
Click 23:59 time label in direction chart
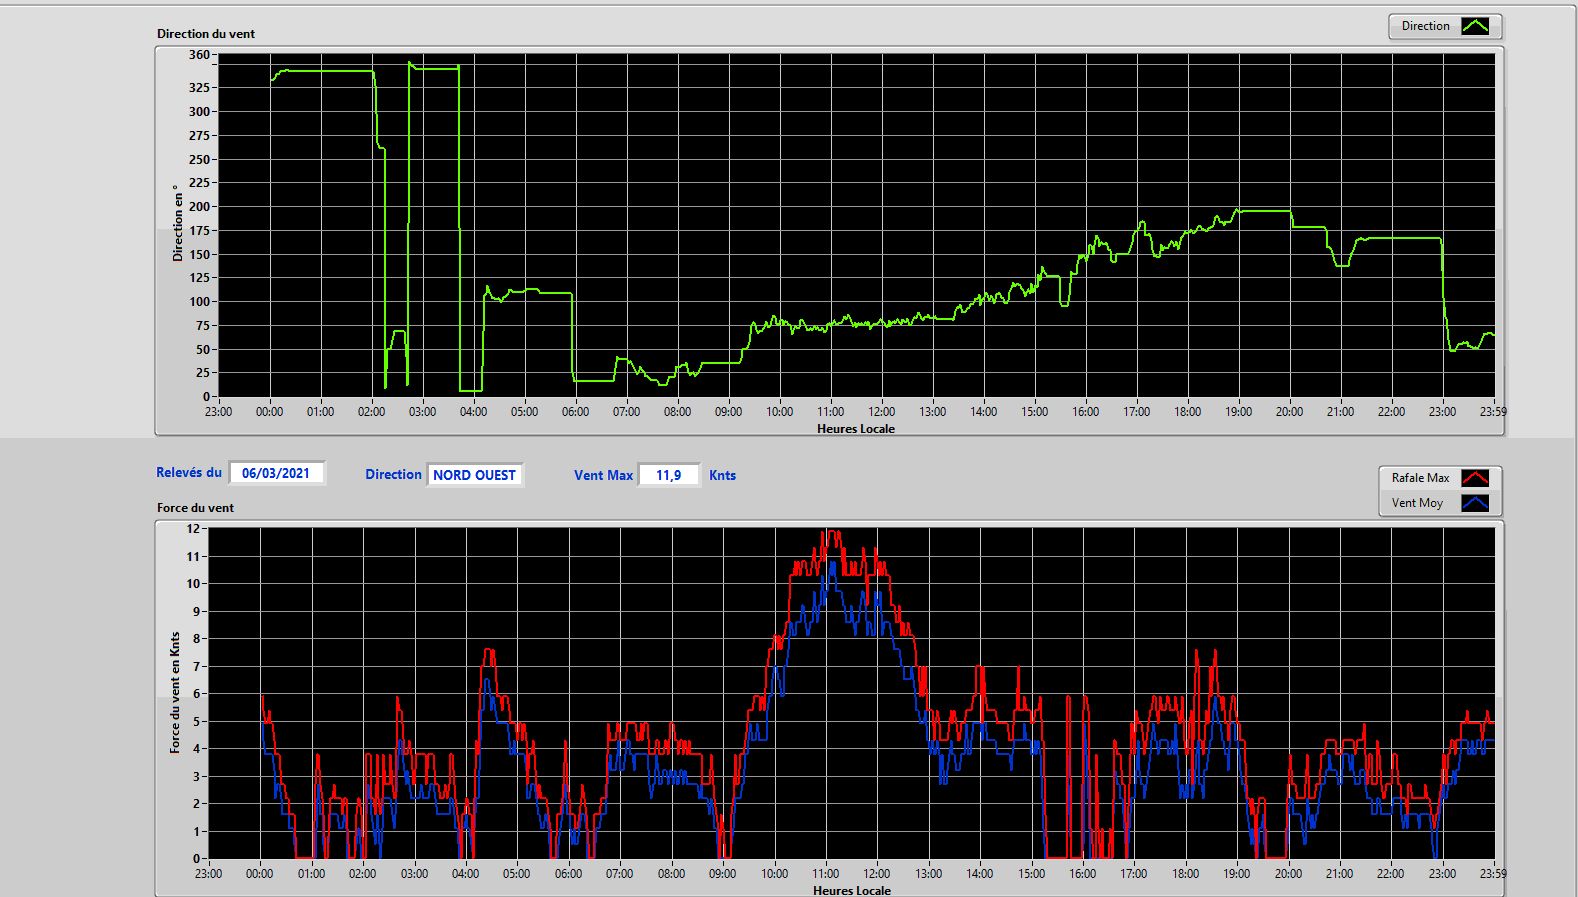pyautogui.click(x=1493, y=412)
